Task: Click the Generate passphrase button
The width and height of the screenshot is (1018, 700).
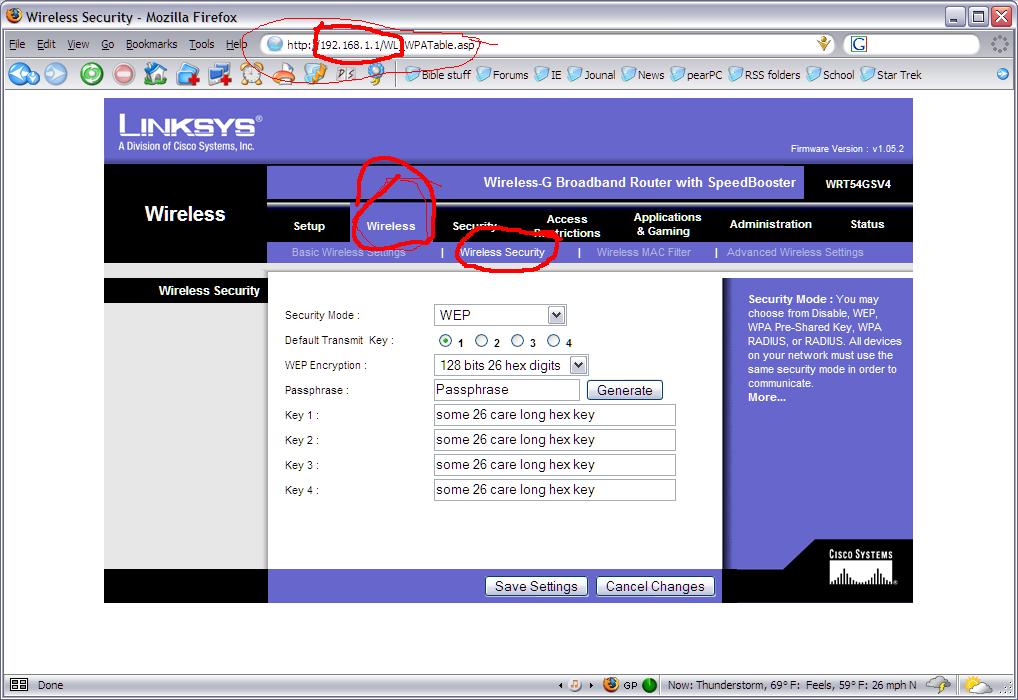Action: (x=625, y=390)
